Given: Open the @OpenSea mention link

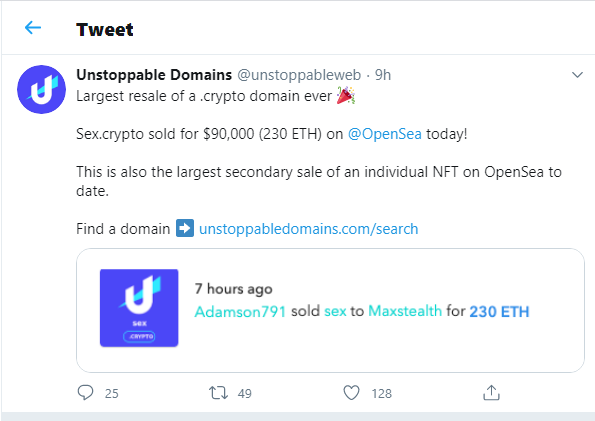Looking at the screenshot, I should 384,134.
